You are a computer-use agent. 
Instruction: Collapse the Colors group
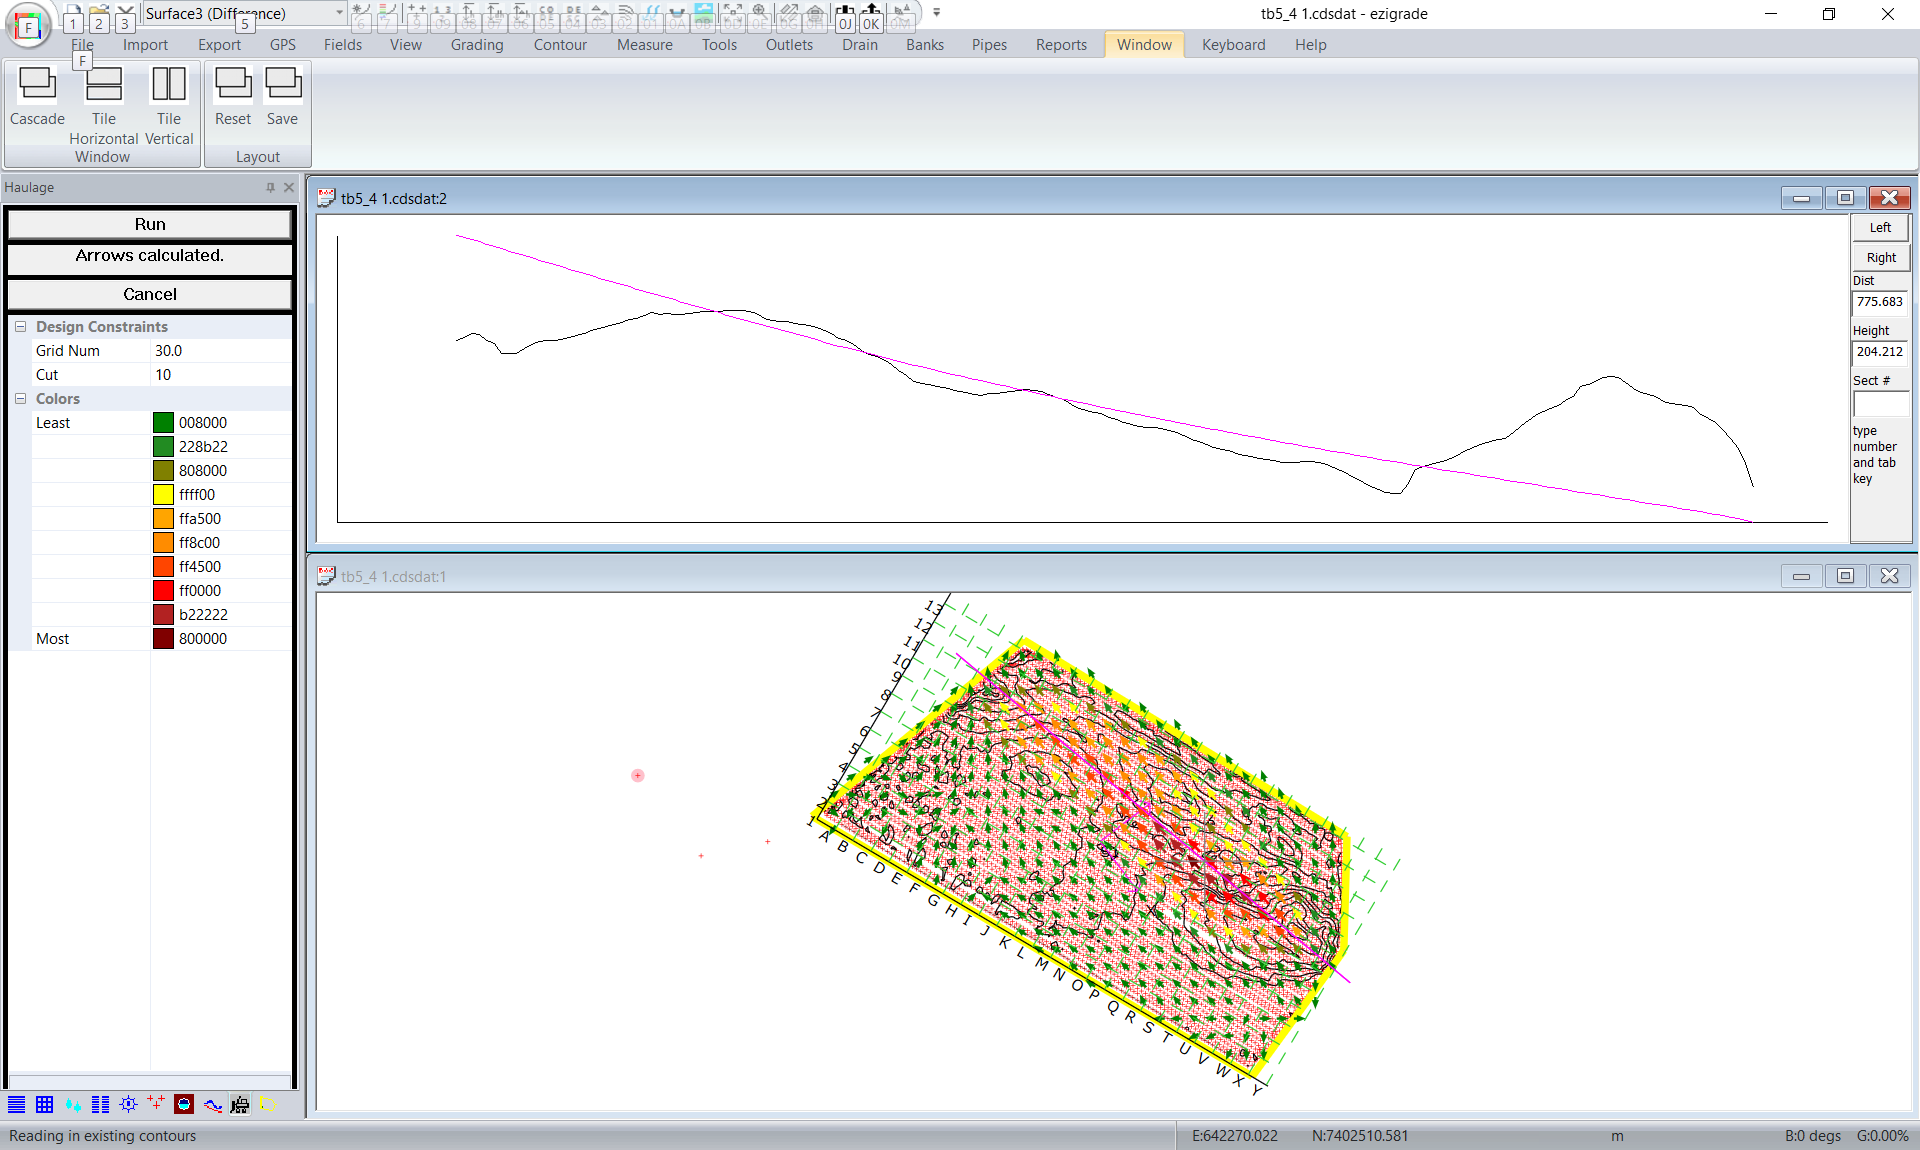point(20,399)
